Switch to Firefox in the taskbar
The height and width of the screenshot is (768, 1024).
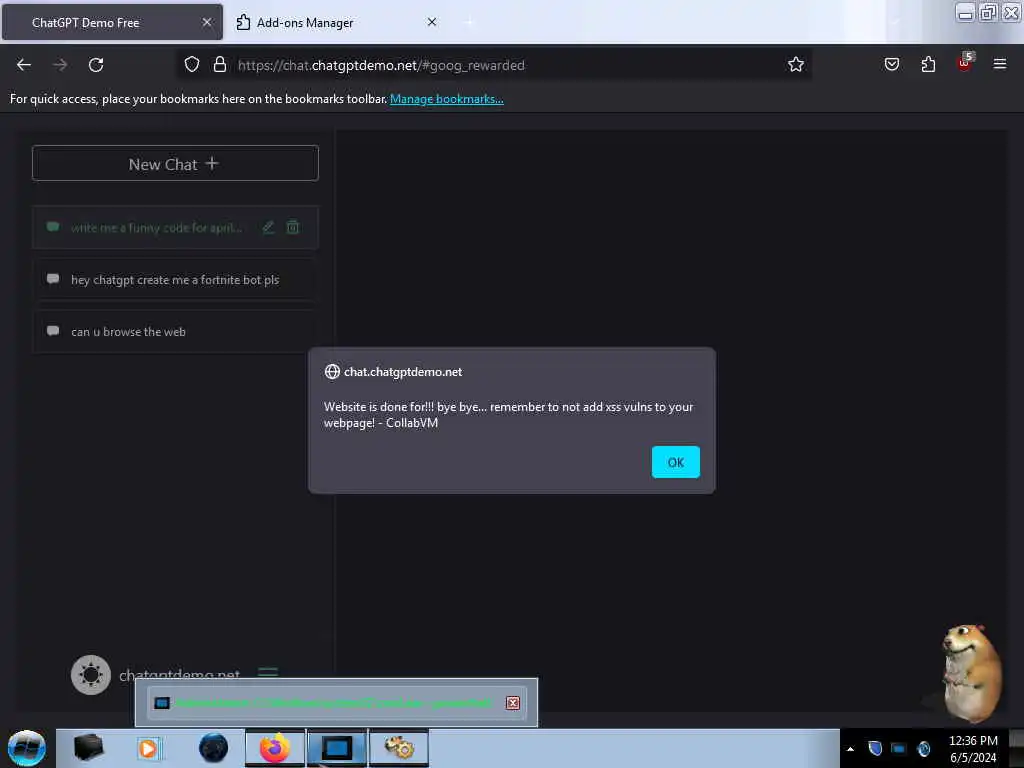275,748
